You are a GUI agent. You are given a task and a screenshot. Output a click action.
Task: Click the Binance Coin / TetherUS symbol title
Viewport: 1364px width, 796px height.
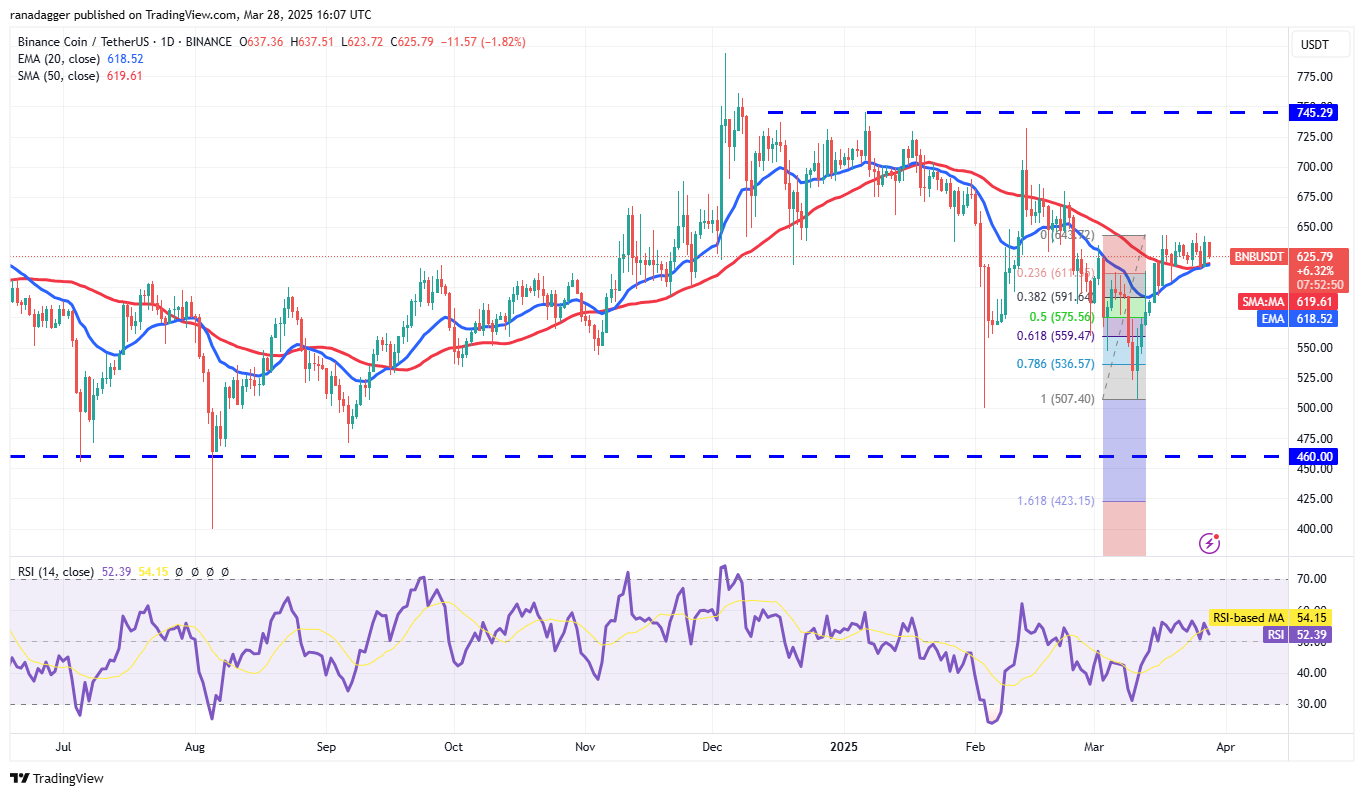pyautogui.click(x=120, y=42)
